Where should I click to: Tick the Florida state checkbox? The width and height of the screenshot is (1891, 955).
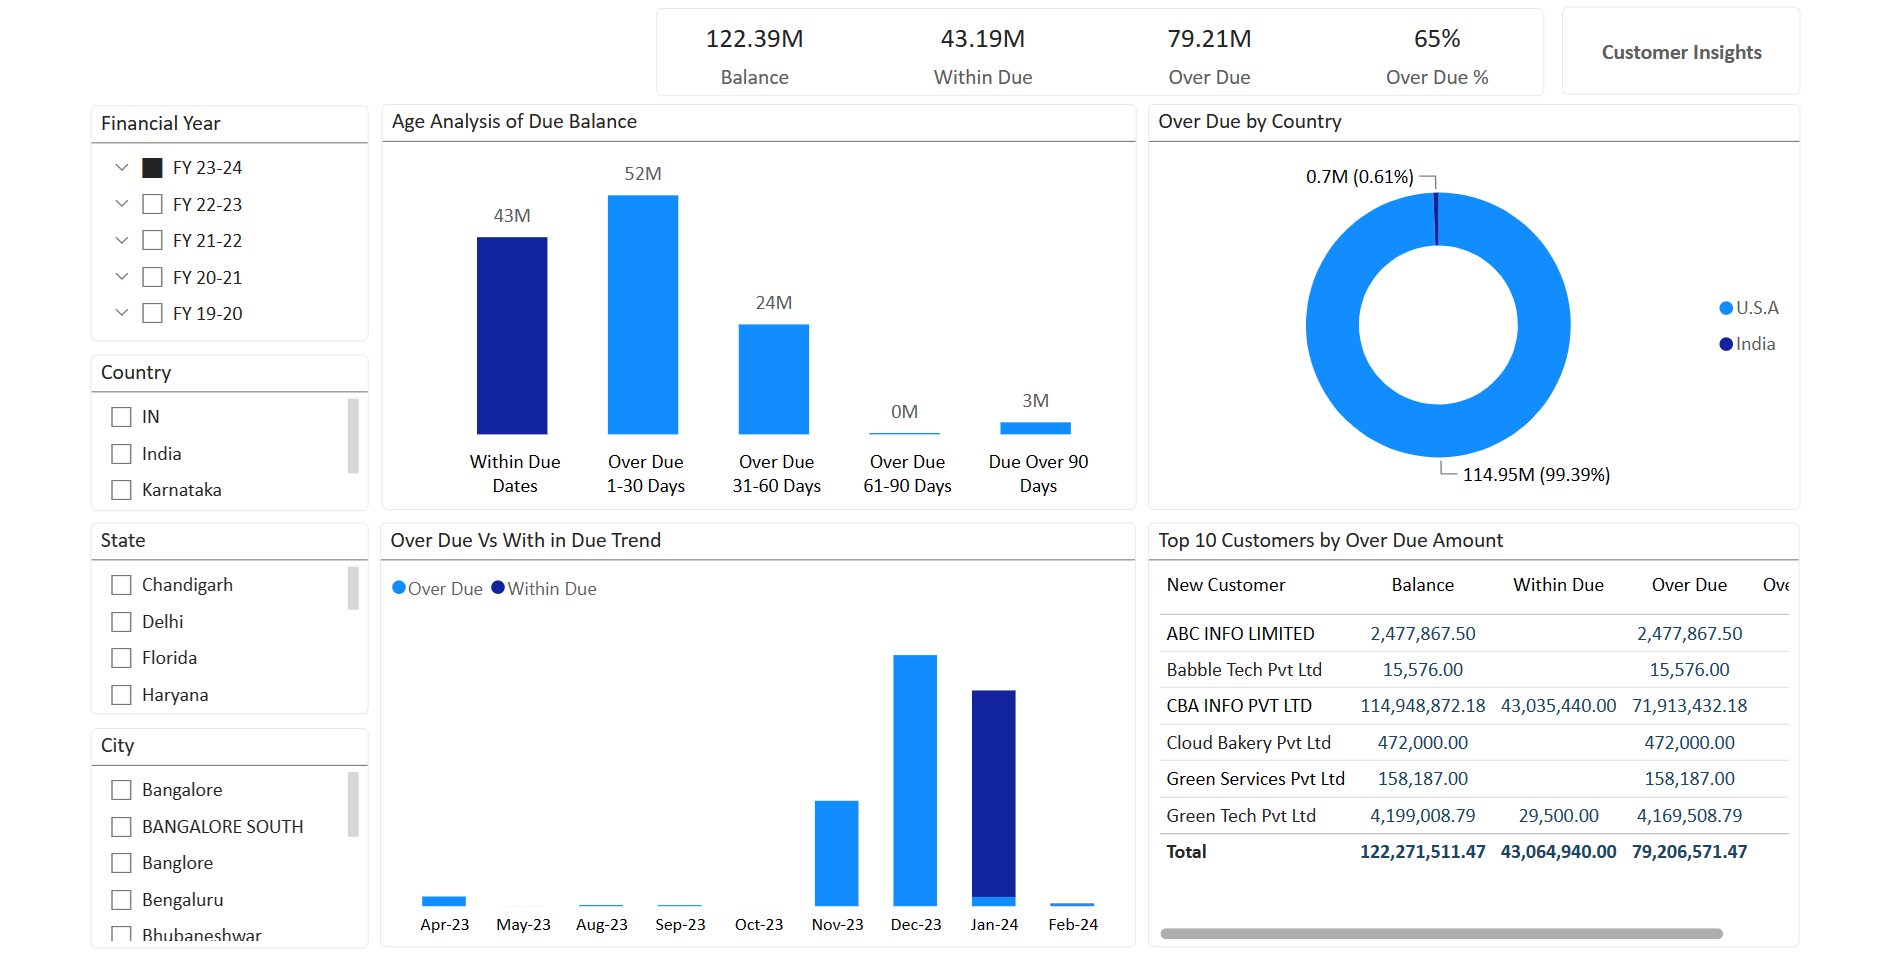121,658
